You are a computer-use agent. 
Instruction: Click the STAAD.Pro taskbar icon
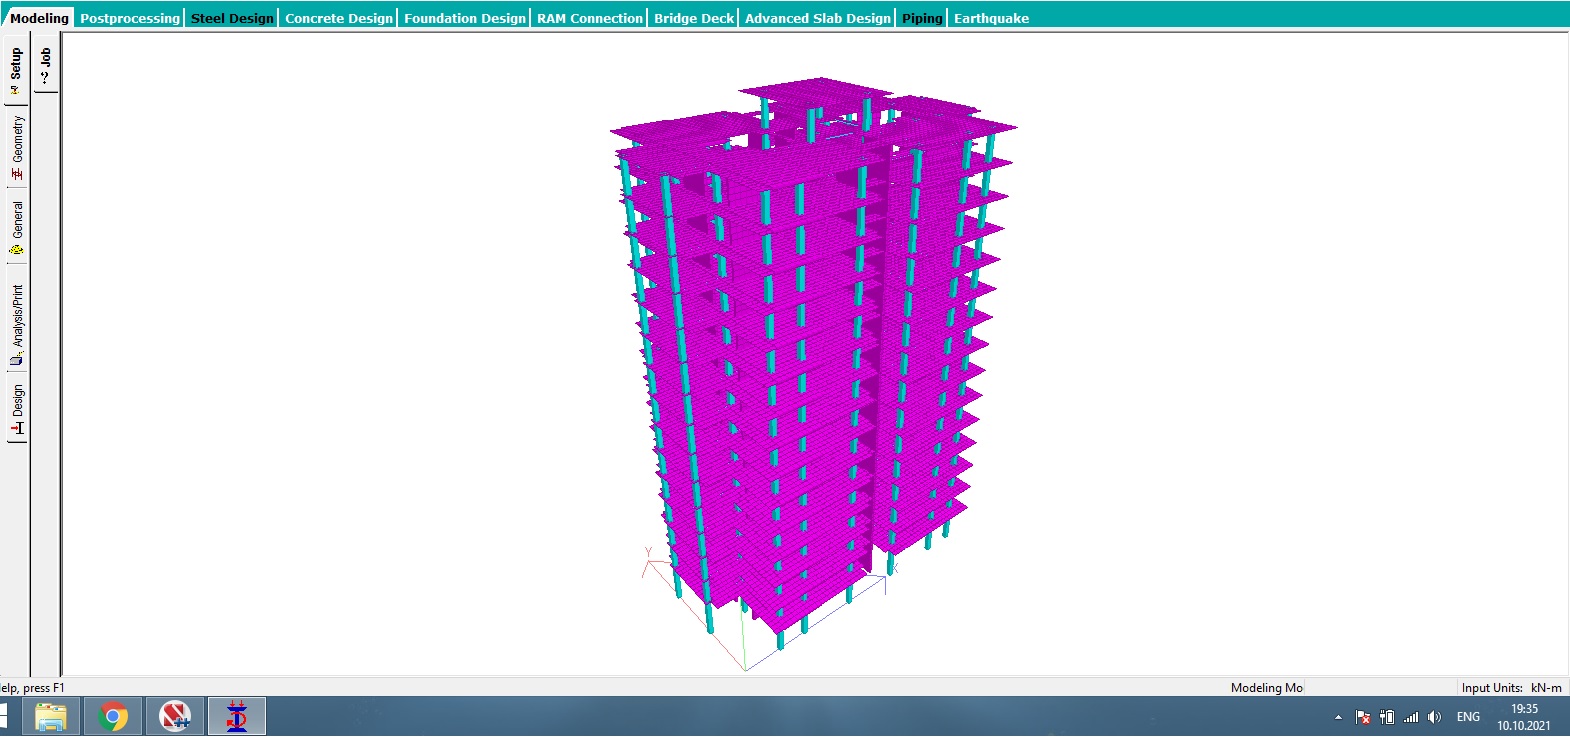pos(237,716)
